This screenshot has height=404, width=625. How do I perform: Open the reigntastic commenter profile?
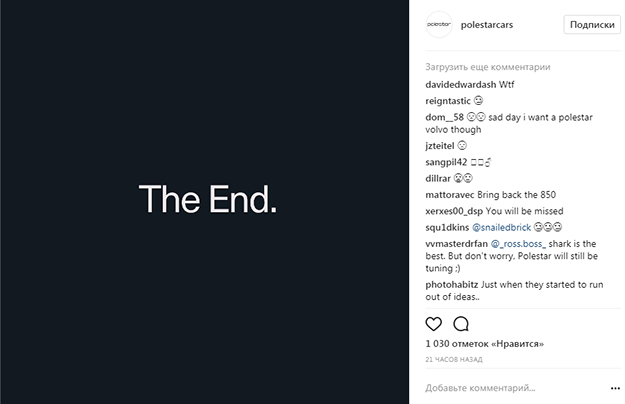[448, 101]
